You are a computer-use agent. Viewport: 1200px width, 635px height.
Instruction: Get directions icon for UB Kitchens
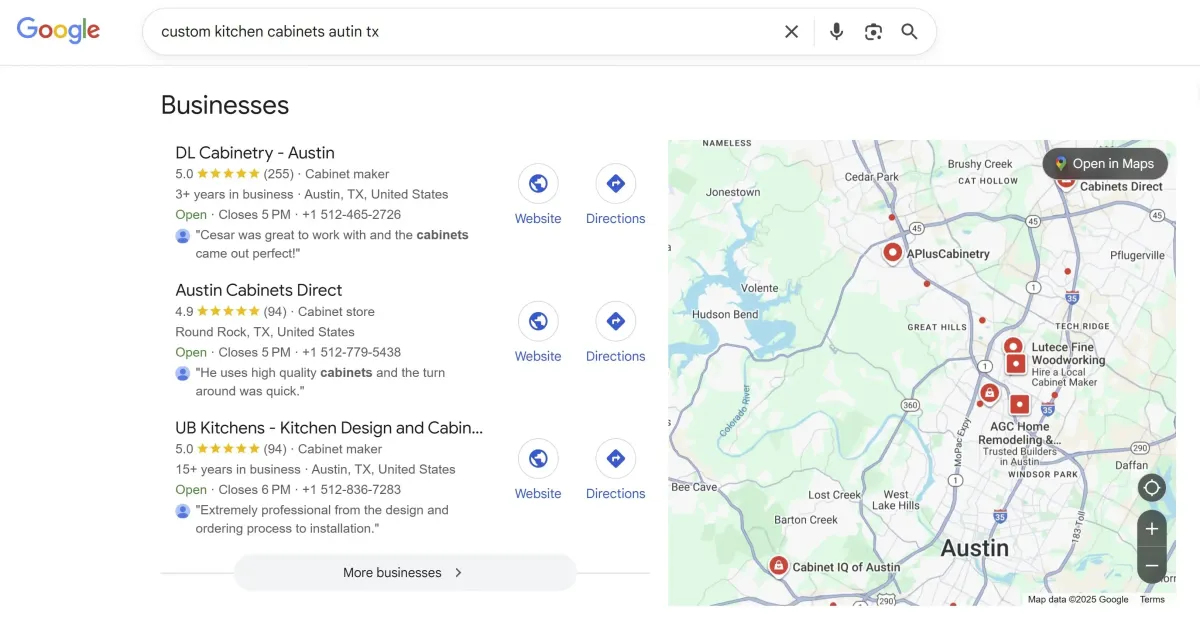616,459
